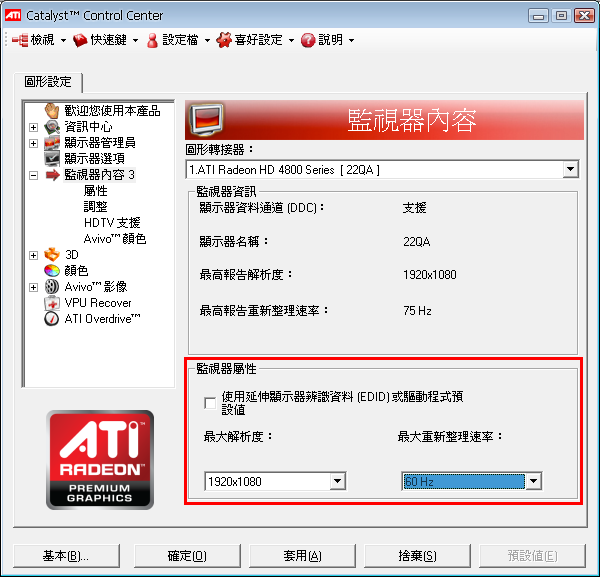Screen dimensions: 600x577
Task: Expand the Avivo 影像 tree node
Action: click(x=33, y=287)
